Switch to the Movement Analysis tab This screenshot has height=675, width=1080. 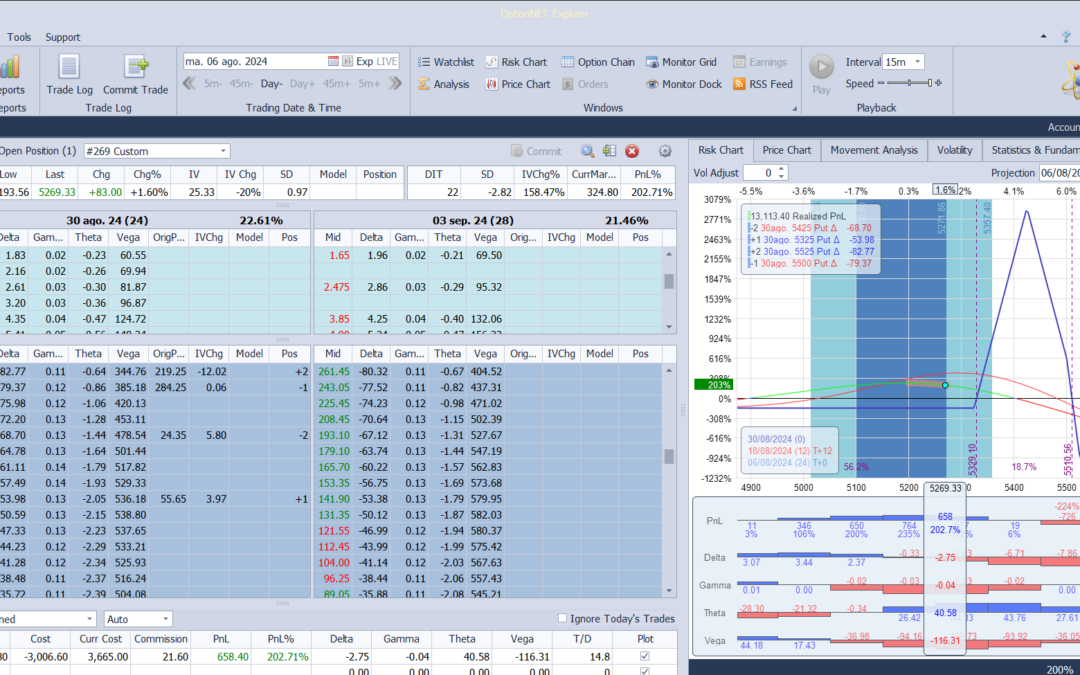pos(874,150)
